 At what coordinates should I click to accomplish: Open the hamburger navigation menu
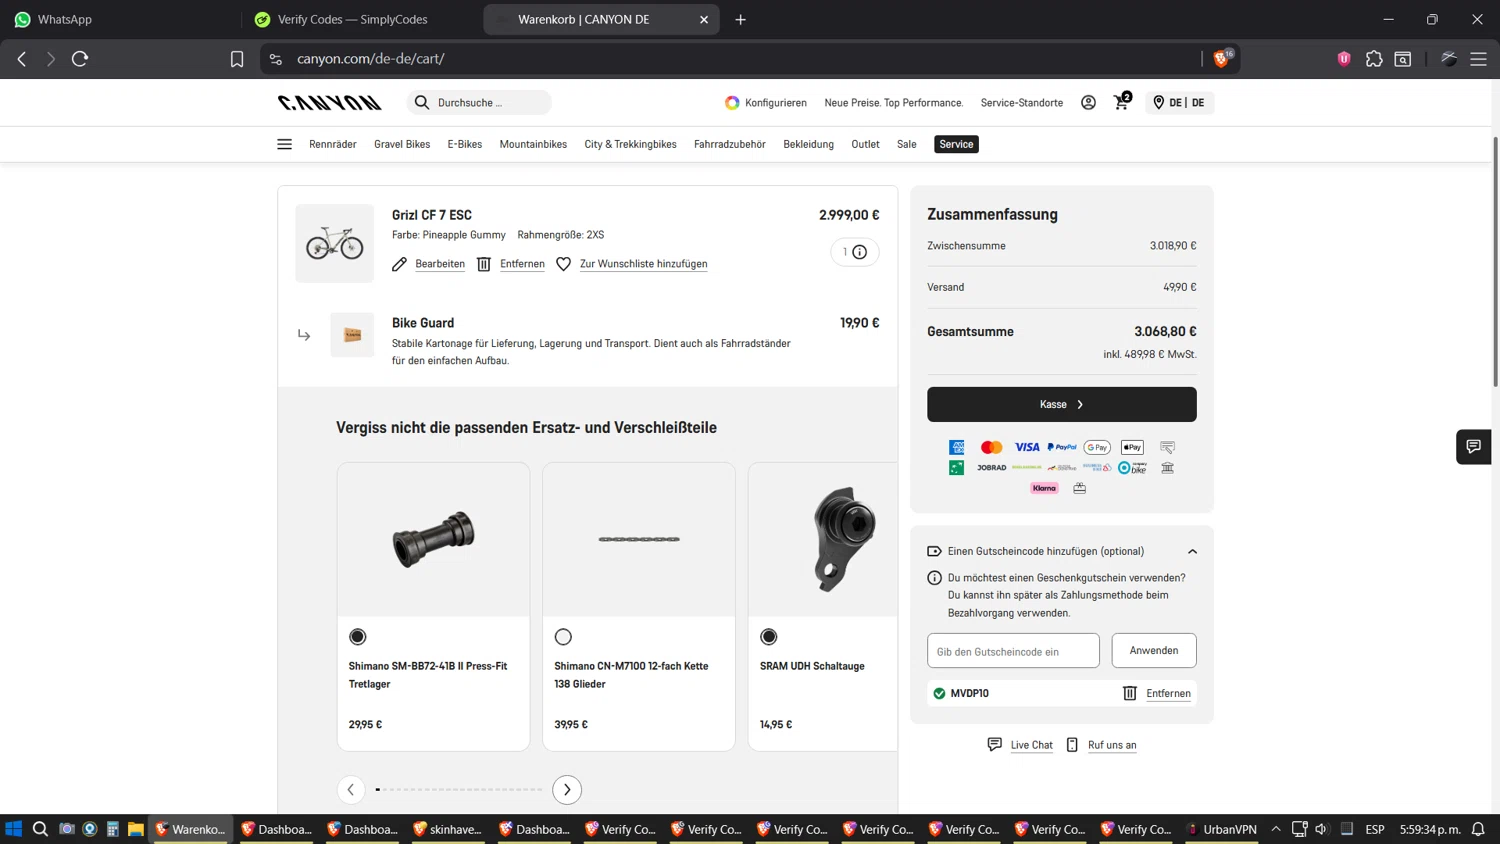(284, 144)
